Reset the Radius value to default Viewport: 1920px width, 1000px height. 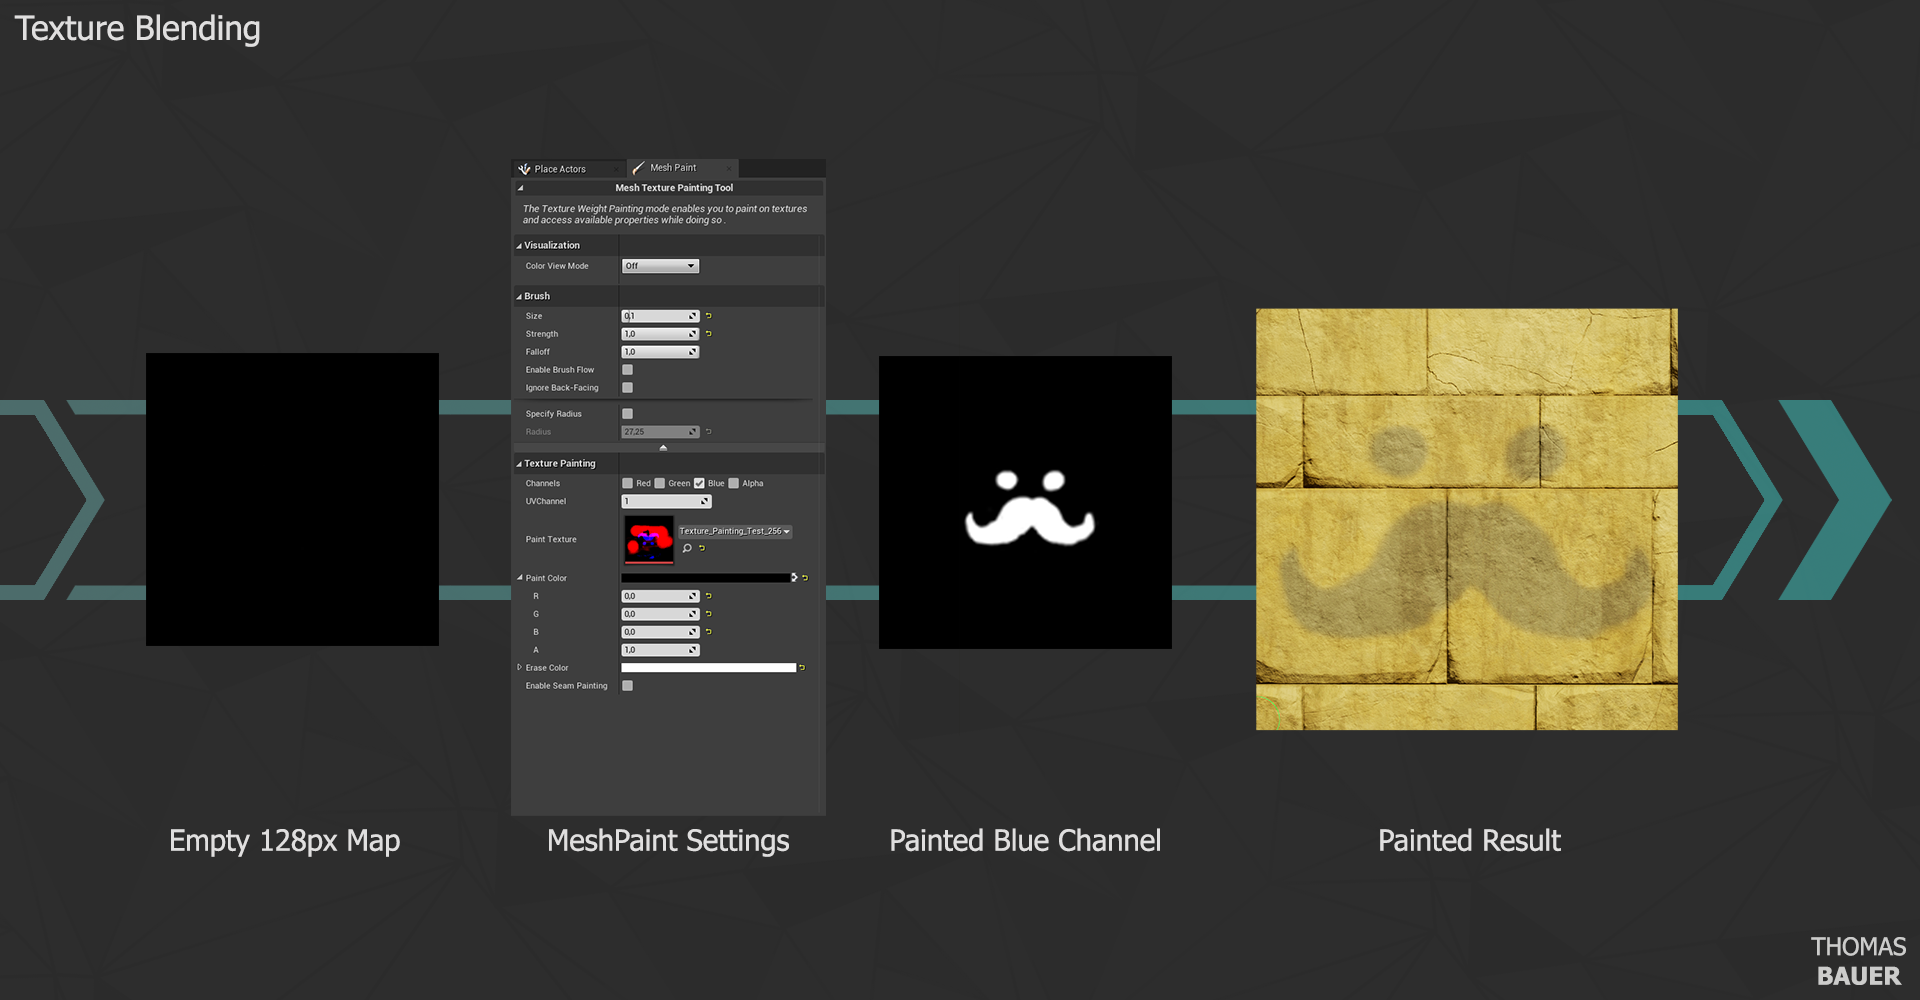(x=708, y=432)
